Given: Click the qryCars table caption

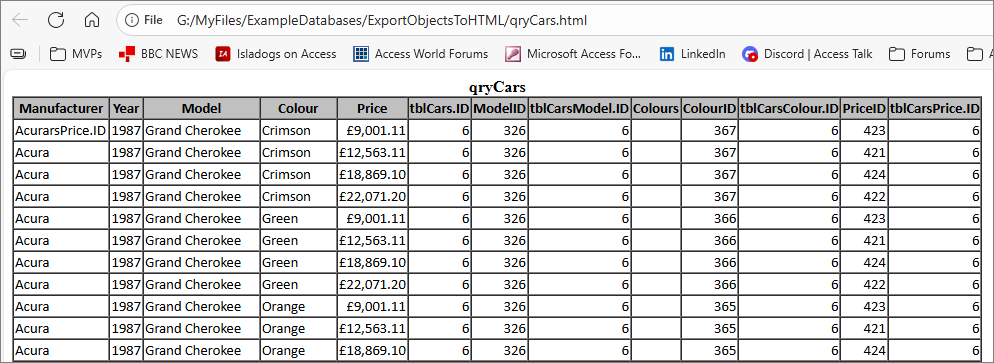Looking at the screenshot, I should [497, 87].
